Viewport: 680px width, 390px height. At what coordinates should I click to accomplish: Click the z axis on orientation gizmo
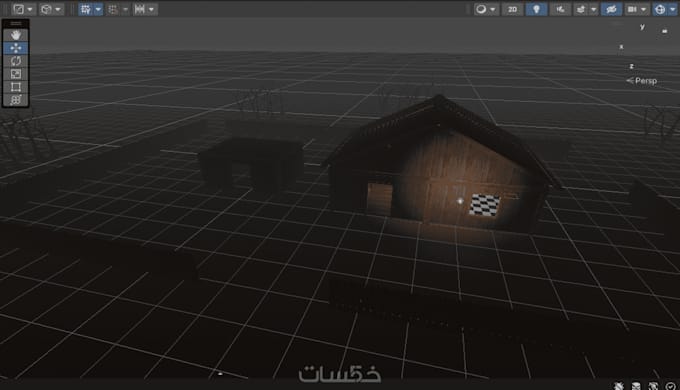tap(631, 66)
